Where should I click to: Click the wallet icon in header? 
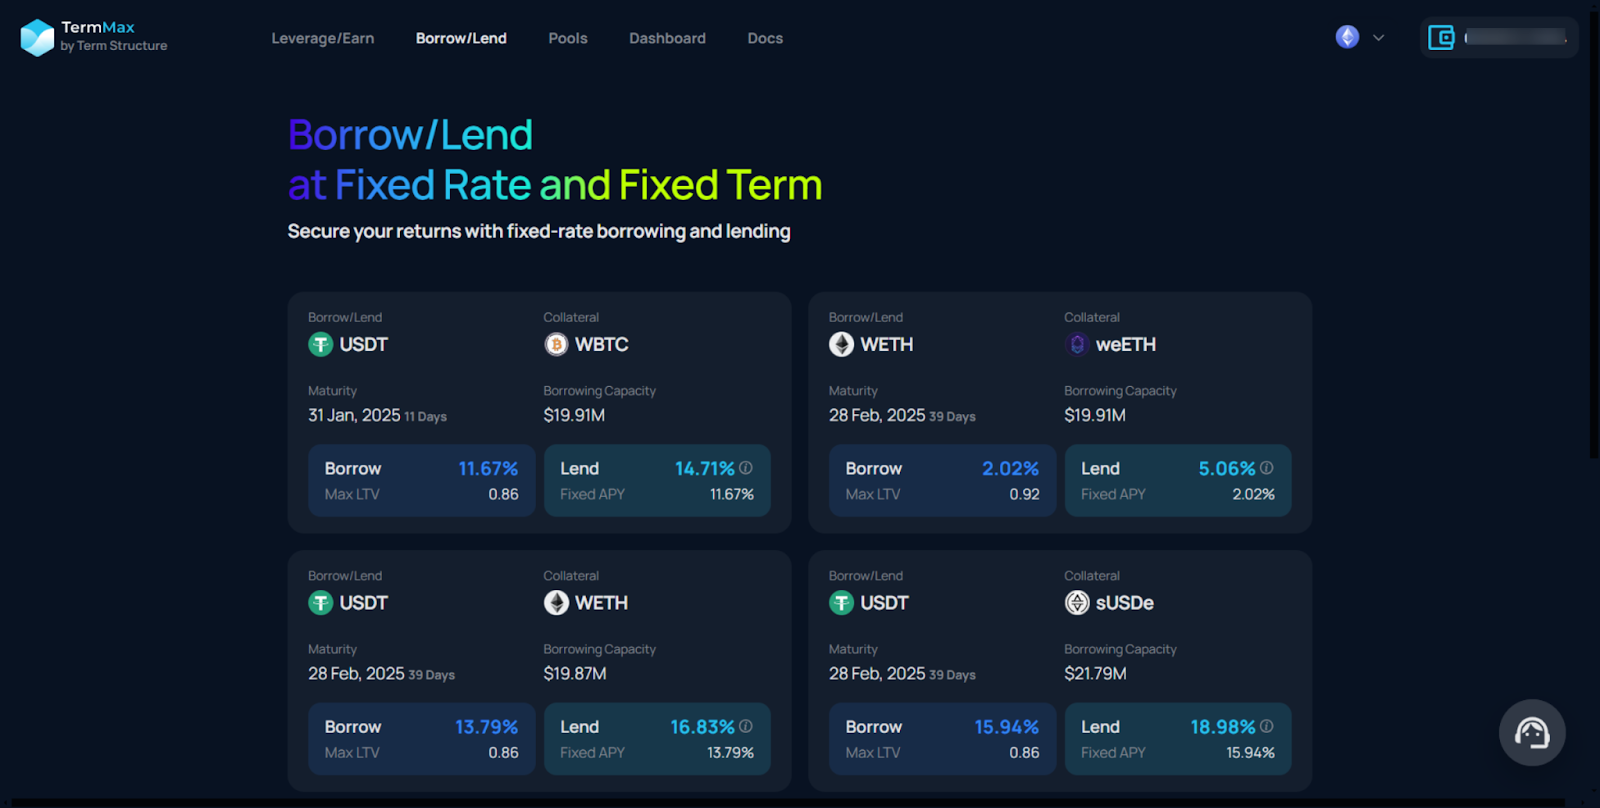1441,38
